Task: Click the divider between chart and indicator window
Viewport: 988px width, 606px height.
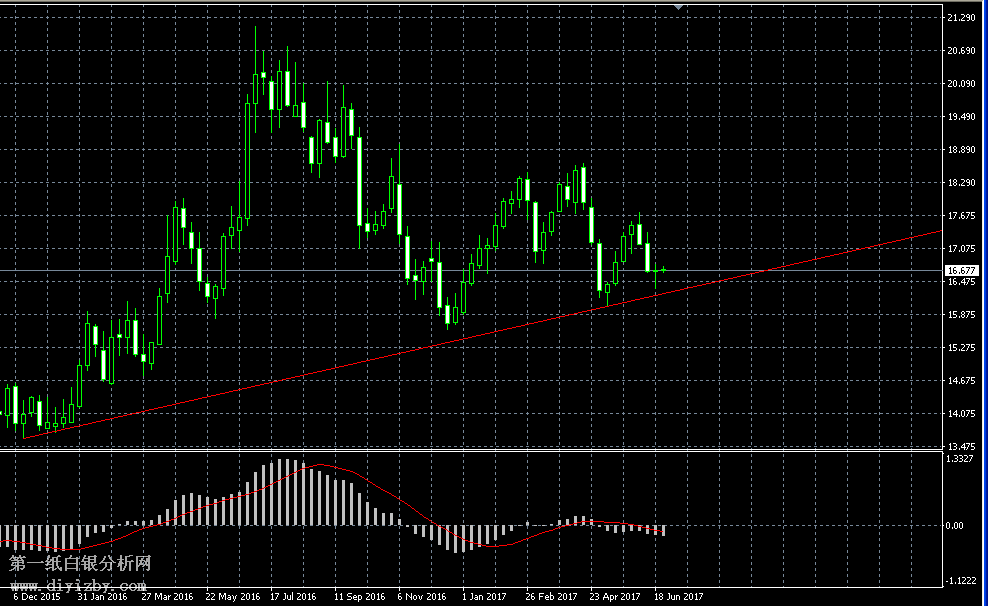Action: tap(470, 450)
